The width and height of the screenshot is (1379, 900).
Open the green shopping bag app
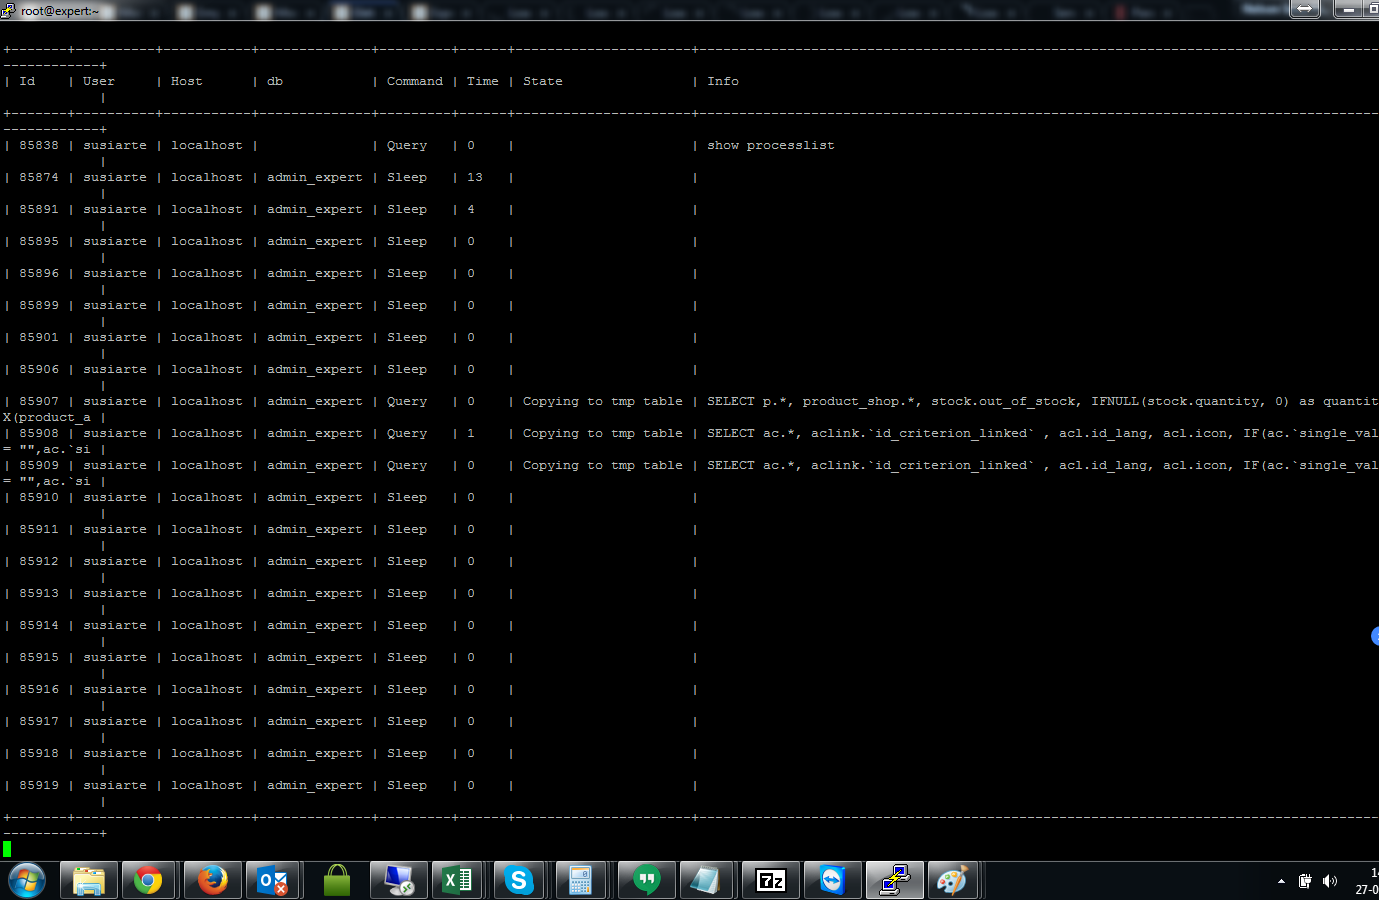click(337, 881)
